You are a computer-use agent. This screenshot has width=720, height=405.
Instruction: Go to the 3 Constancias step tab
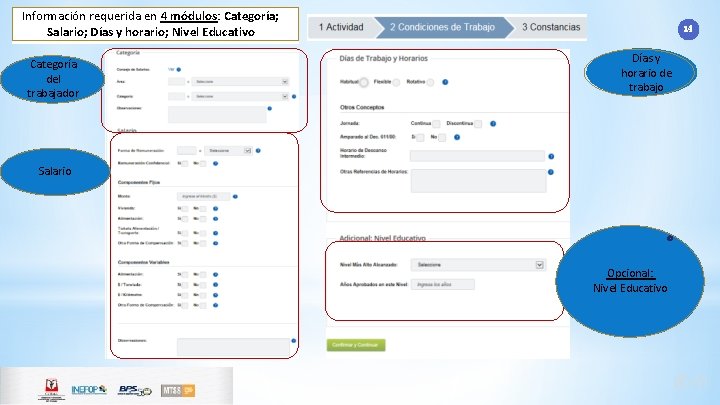coord(551,27)
